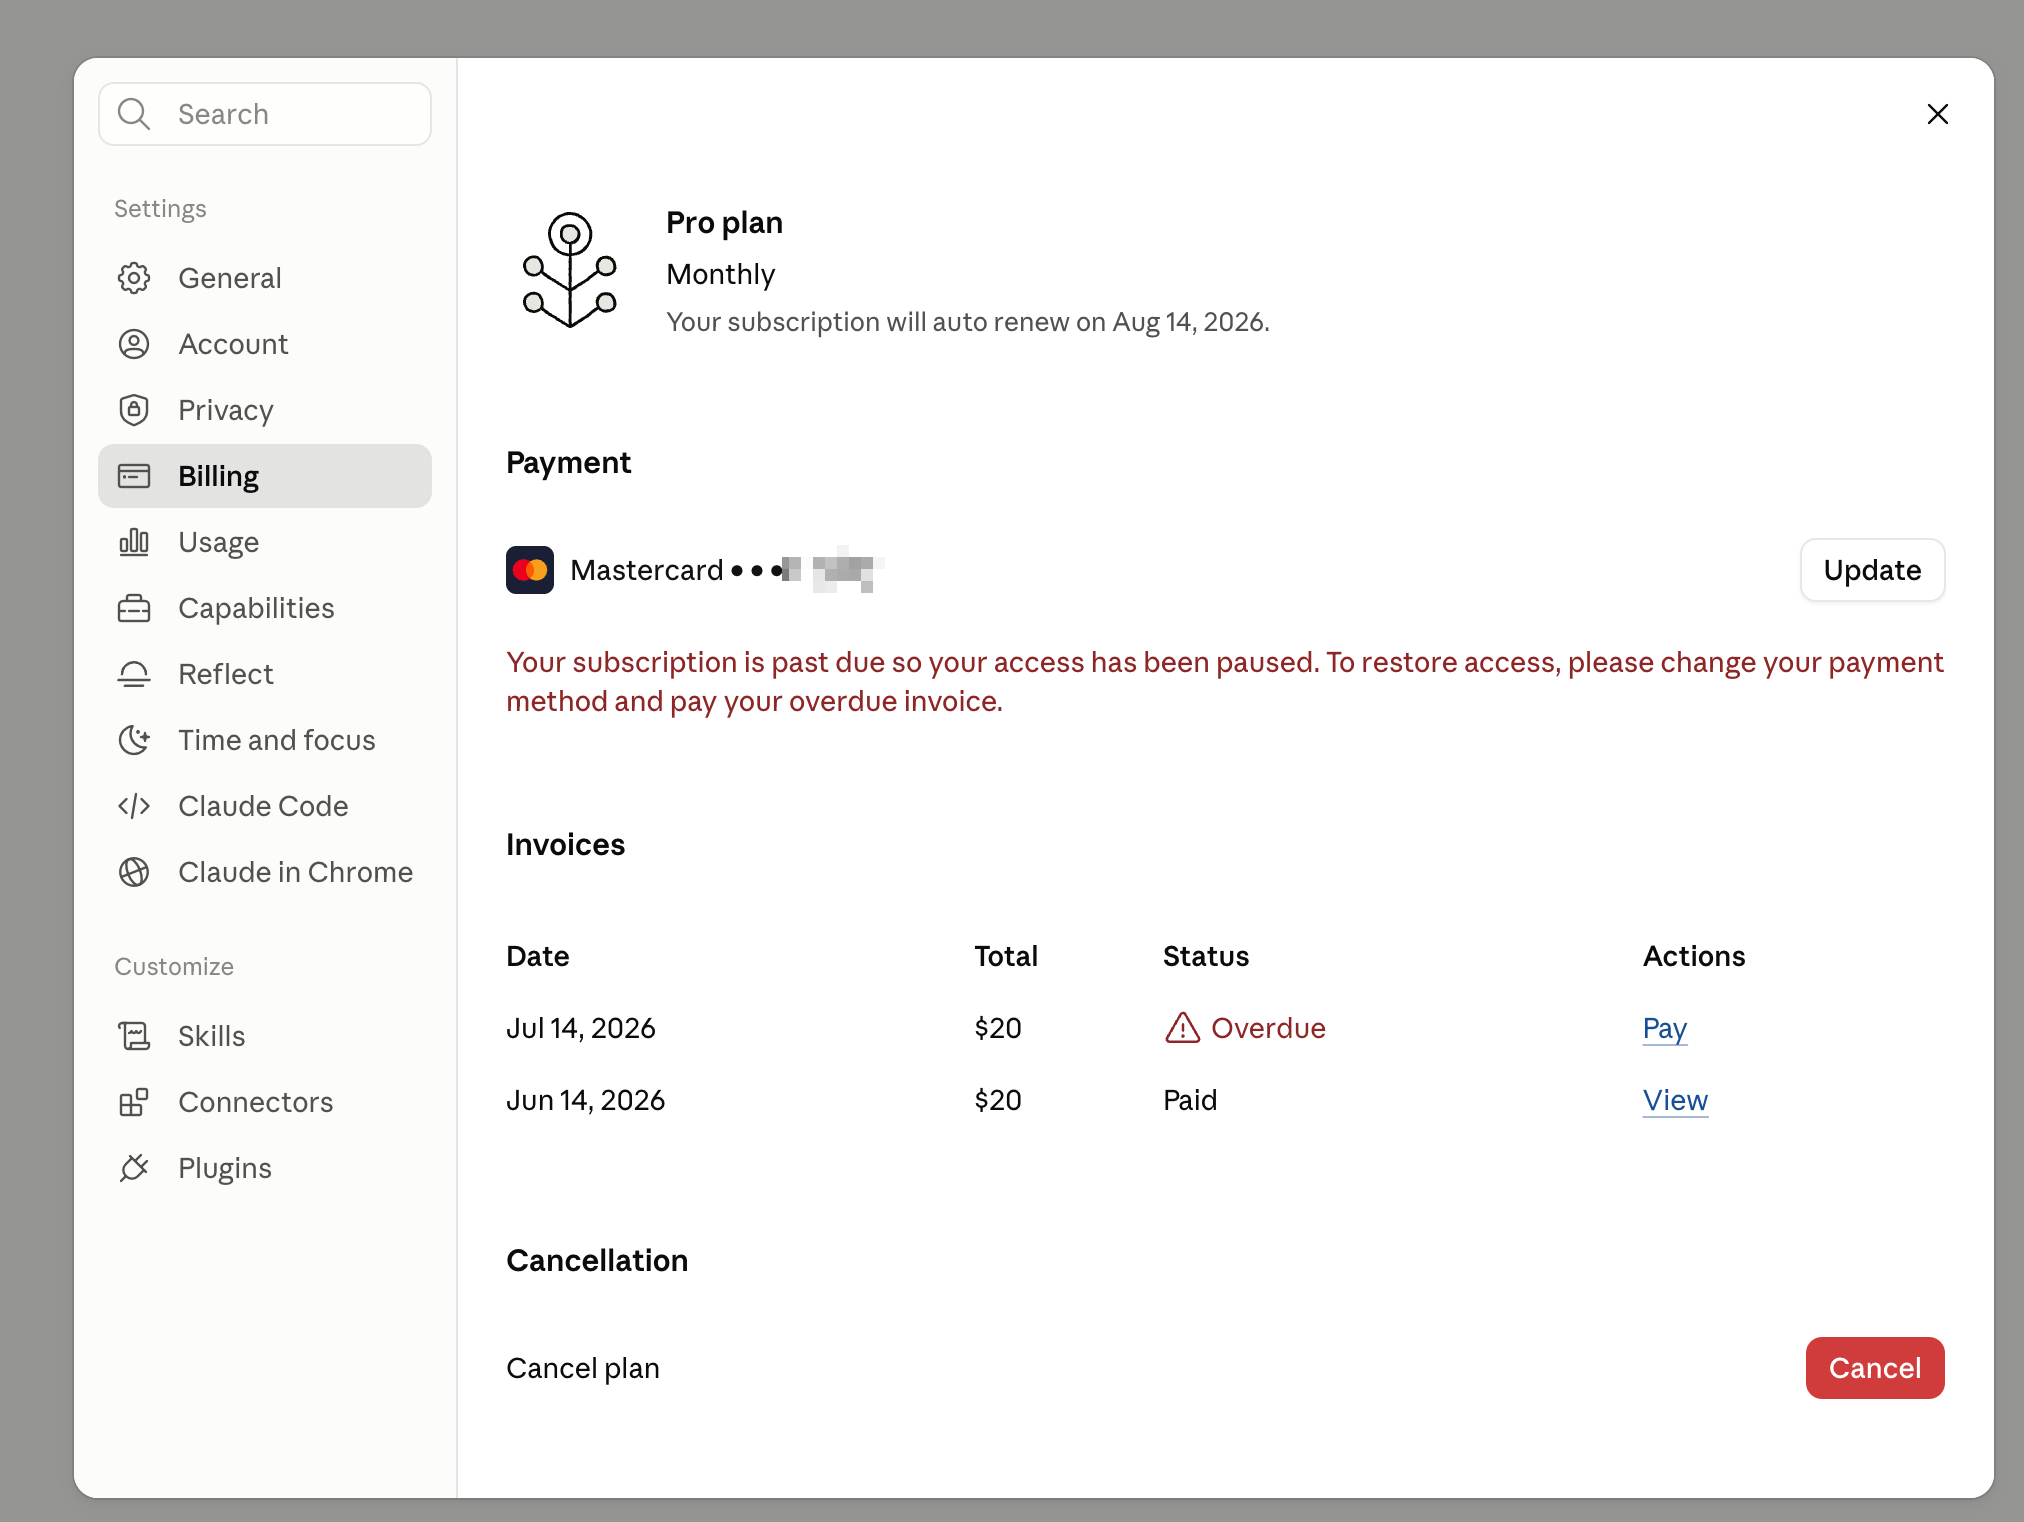
Task: Click the Cancellation heading
Action: (597, 1260)
